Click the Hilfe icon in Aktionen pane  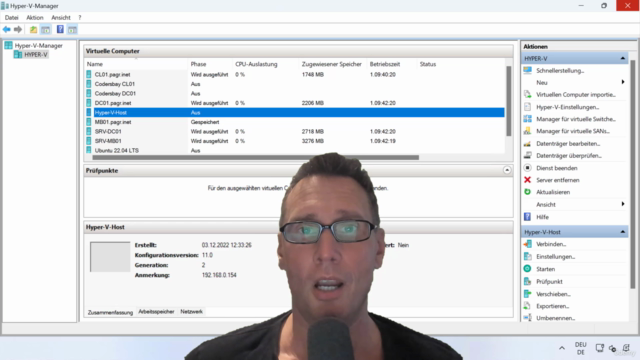click(527, 217)
